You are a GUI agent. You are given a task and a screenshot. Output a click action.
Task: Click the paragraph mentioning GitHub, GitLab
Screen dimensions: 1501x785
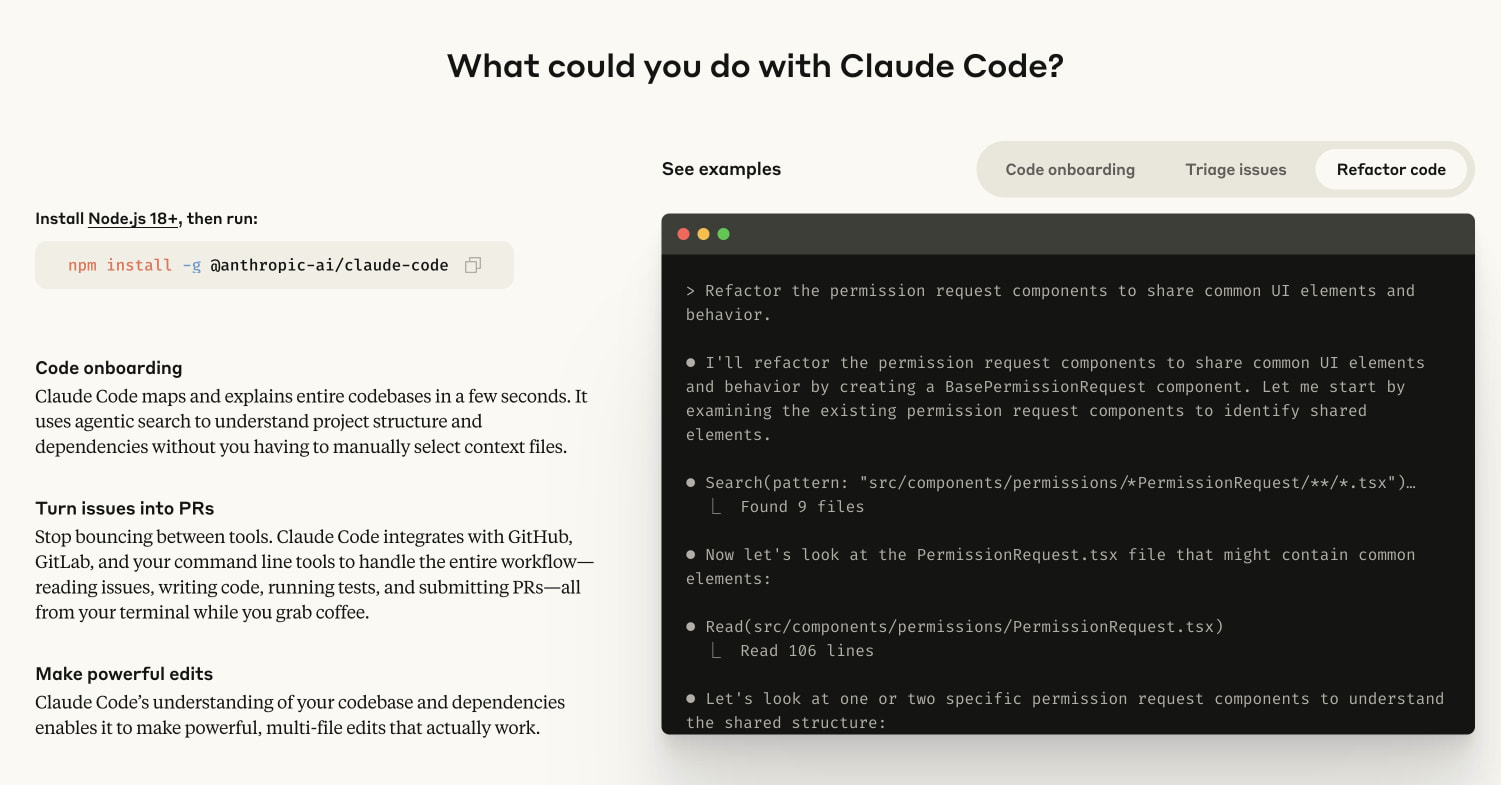[x=314, y=574]
